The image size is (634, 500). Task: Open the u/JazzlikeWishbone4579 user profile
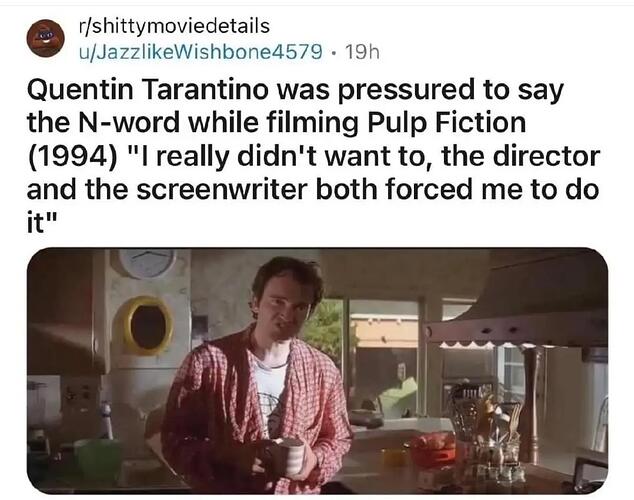pyautogui.click(x=201, y=52)
